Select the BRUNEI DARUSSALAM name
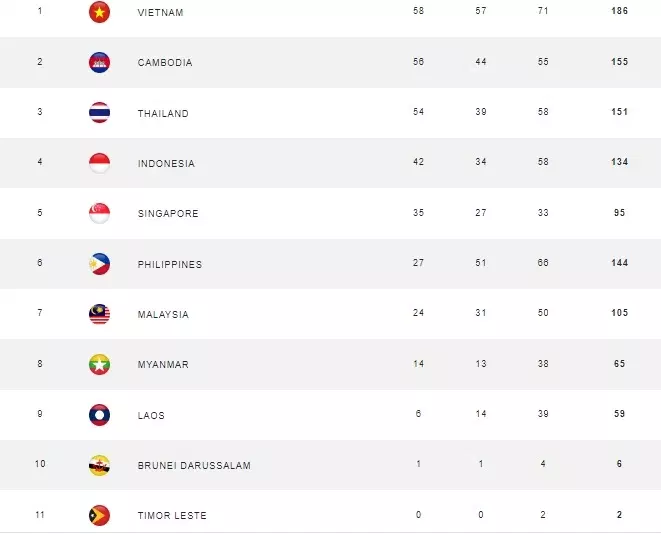661x534 pixels. coord(194,466)
